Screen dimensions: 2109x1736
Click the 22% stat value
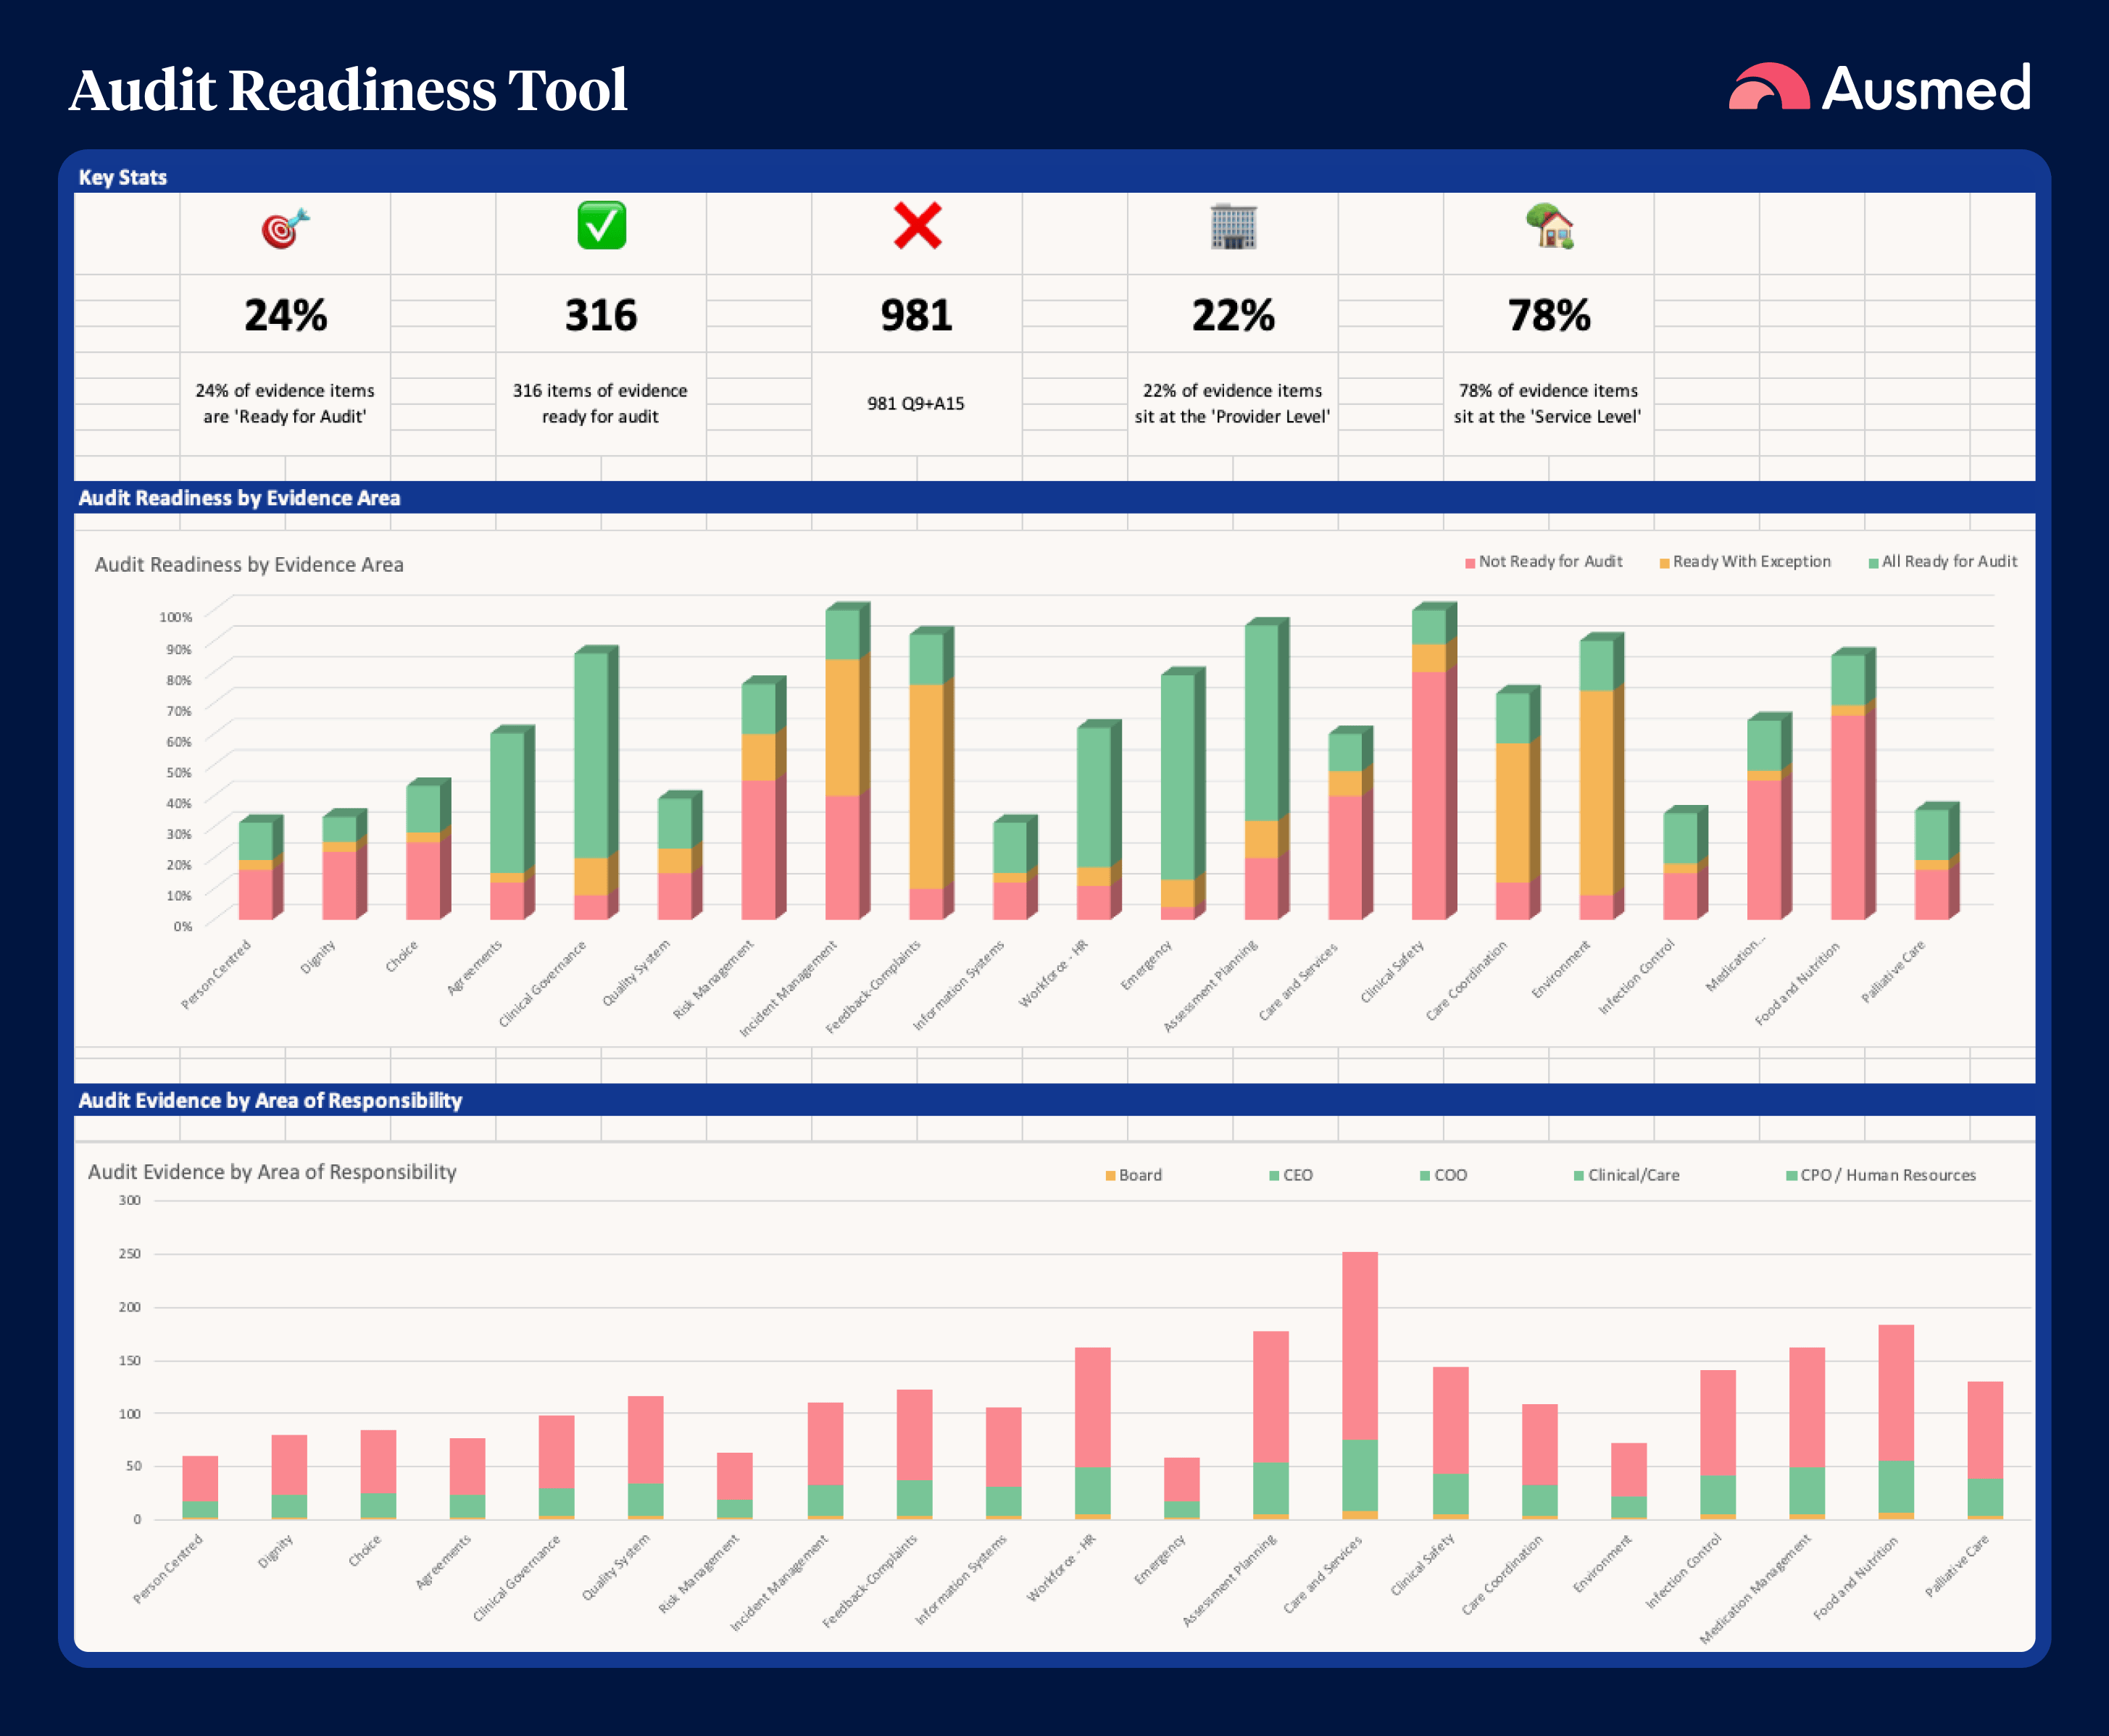1233,316
